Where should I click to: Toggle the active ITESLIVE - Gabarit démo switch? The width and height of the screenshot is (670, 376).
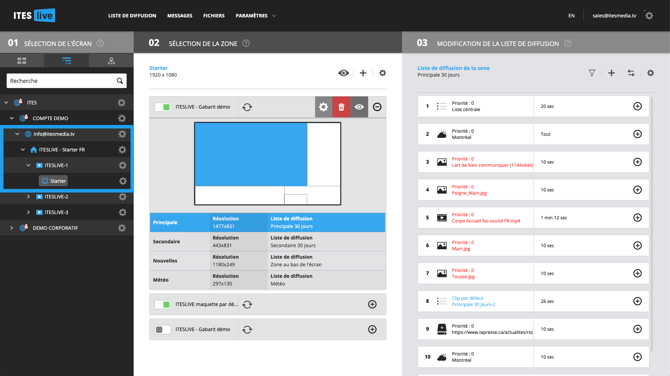pyautogui.click(x=162, y=107)
